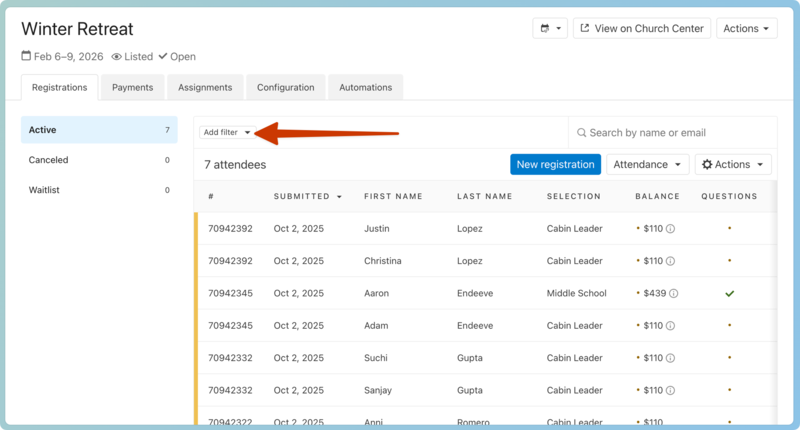Click info icon beside Adam's $110 balance

click(670, 326)
